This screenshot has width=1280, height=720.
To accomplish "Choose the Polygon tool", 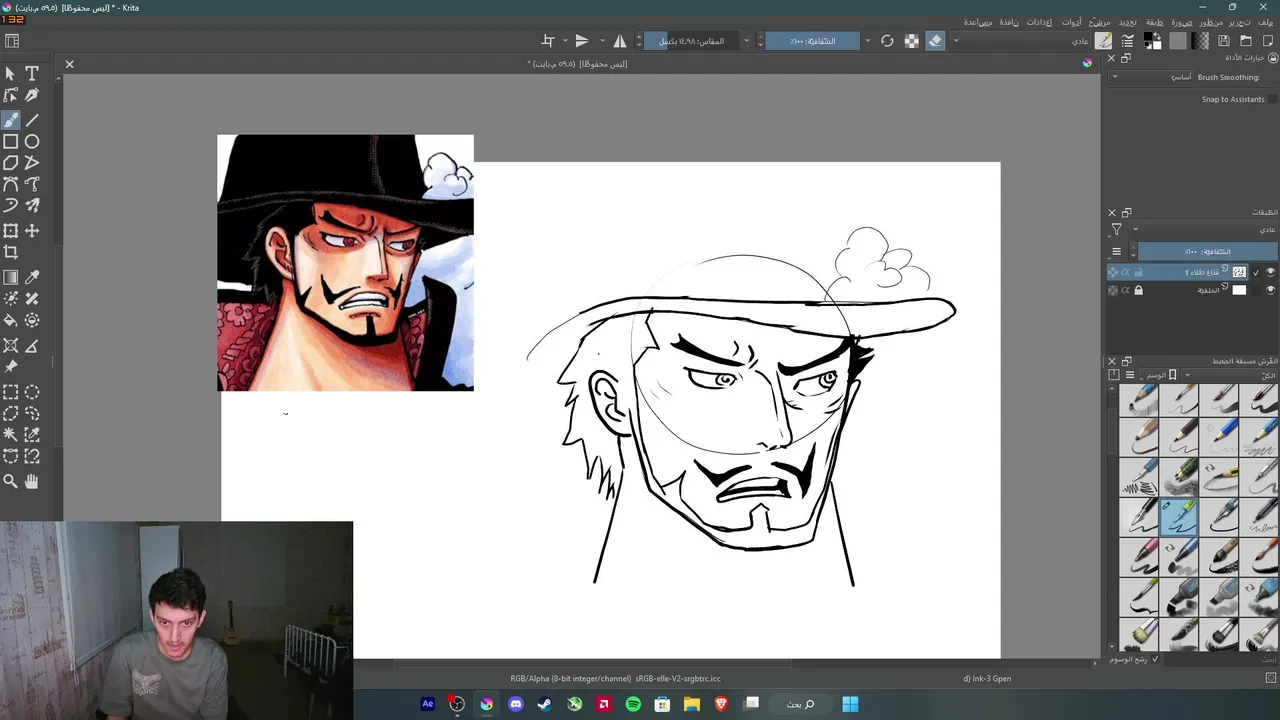I will 10,162.
